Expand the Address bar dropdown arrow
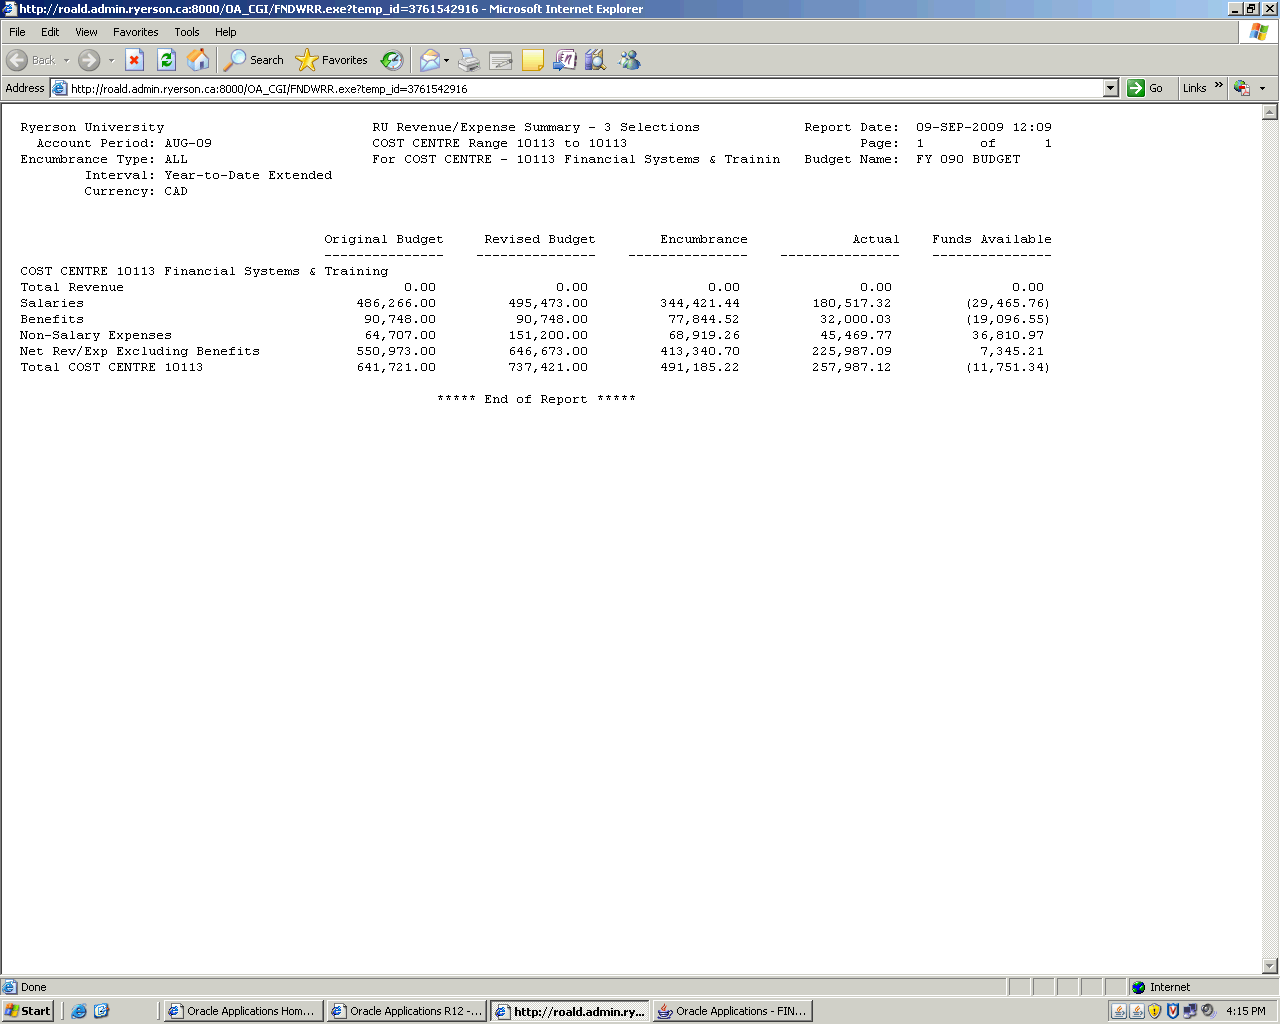The width and height of the screenshot is (1280, 1024). tap(1110, 88)
